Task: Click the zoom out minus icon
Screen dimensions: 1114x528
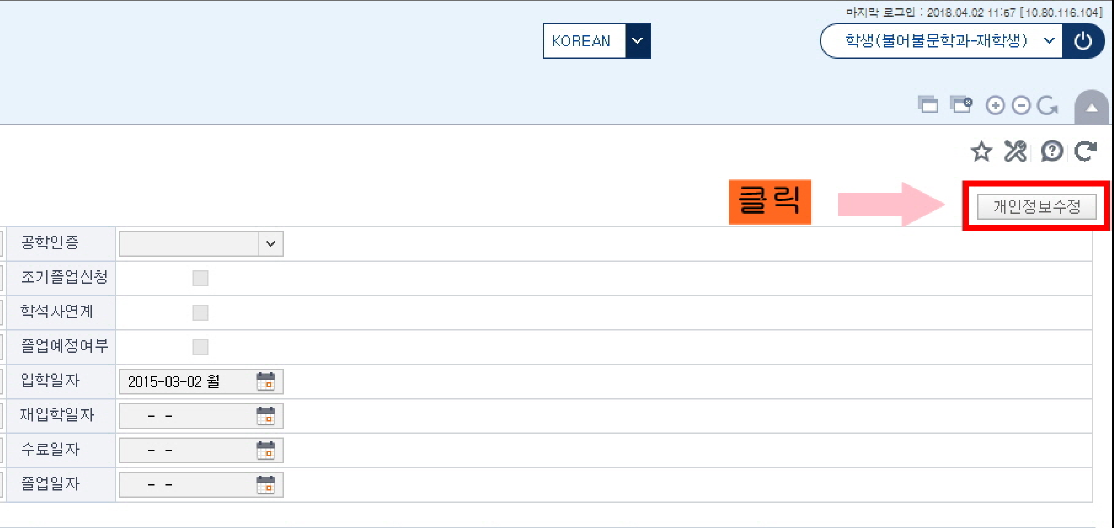Action: (1021, 106)
